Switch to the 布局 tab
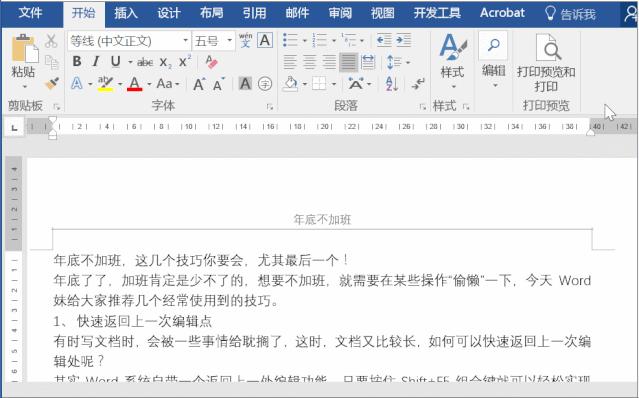The image size is (639, 398). [x=212, y=13]
